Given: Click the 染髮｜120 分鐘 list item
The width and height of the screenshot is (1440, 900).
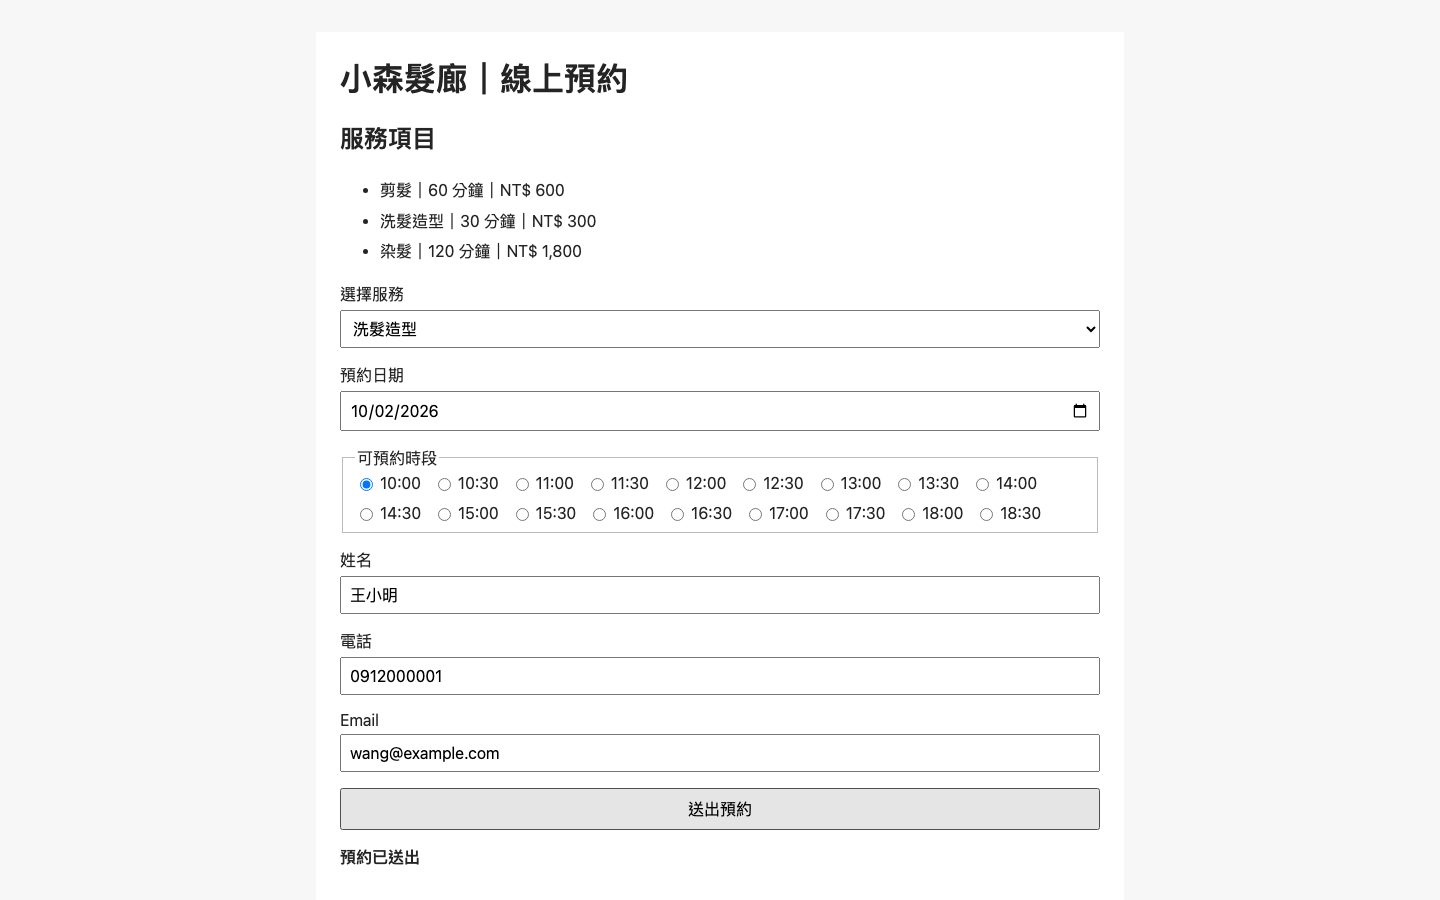Looking at the screenshot, I should 481,251.
